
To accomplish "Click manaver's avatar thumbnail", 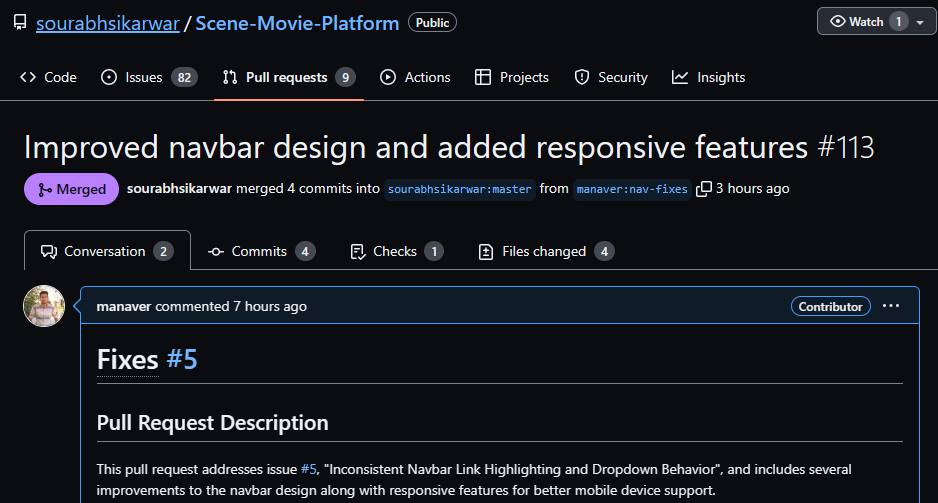I will [x=44, y=306].
